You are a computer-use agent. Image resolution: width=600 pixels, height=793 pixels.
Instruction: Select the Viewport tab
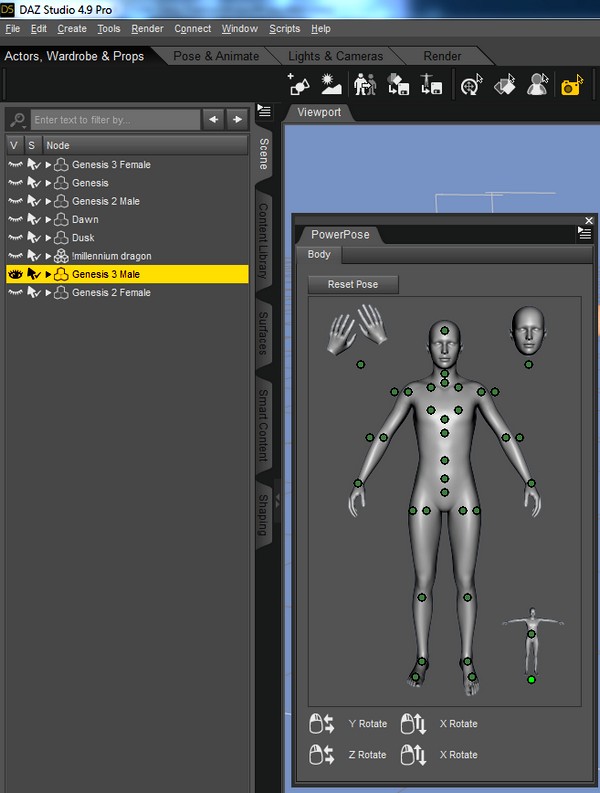coord(319,112)
